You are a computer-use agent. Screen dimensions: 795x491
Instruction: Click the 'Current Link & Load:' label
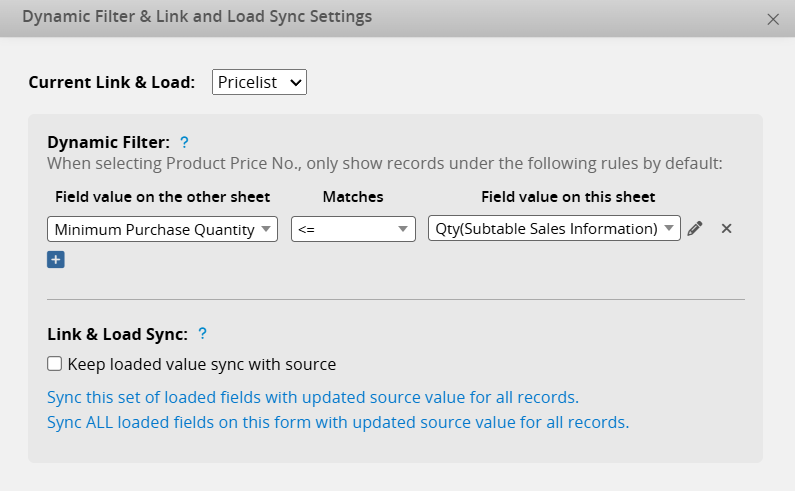(x=112, y=82)
